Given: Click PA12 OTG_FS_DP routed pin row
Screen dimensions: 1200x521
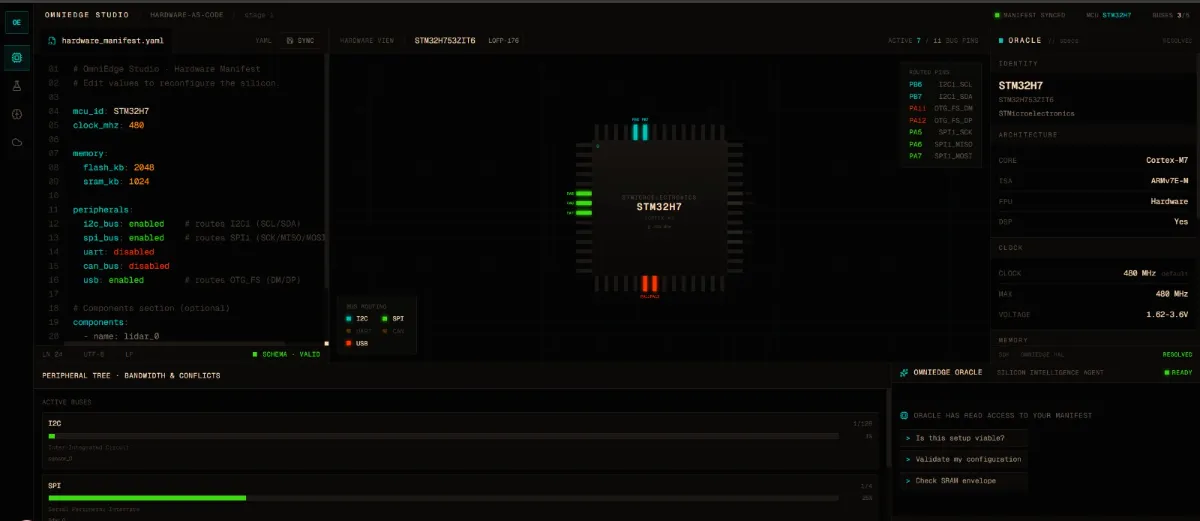Looking at the screenshot, I should pos(939,120).
